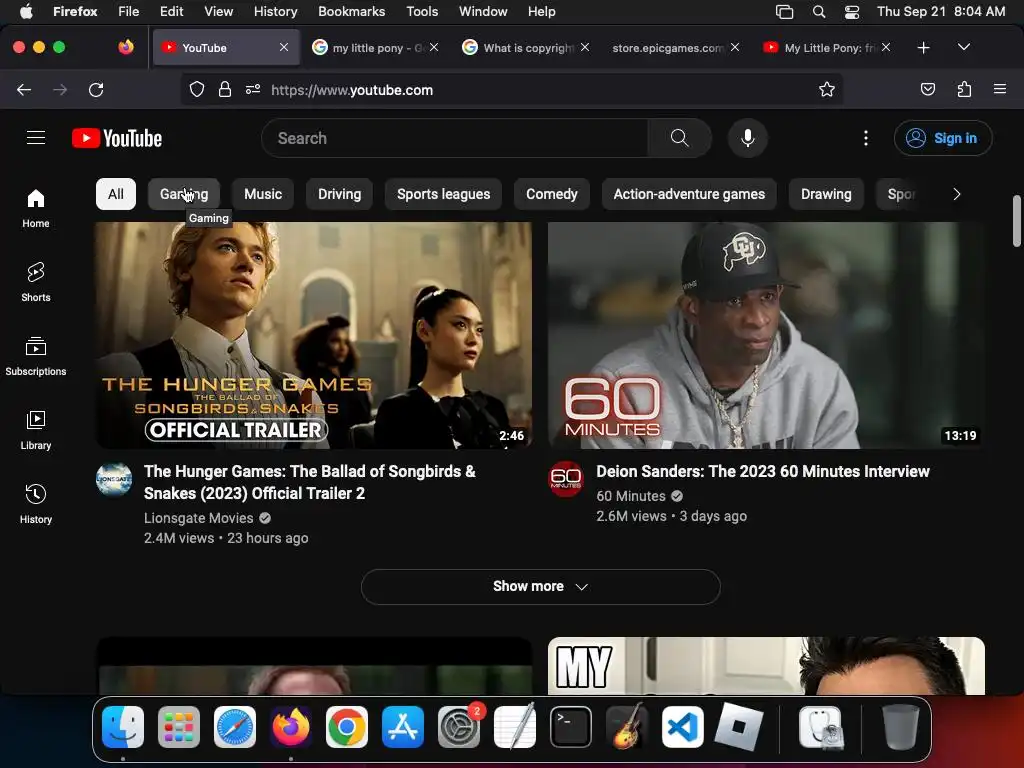This screenshot has width=1024, height=768.
Task: Click 60 Minutes channel avatar
Action: tap(566, 479)
